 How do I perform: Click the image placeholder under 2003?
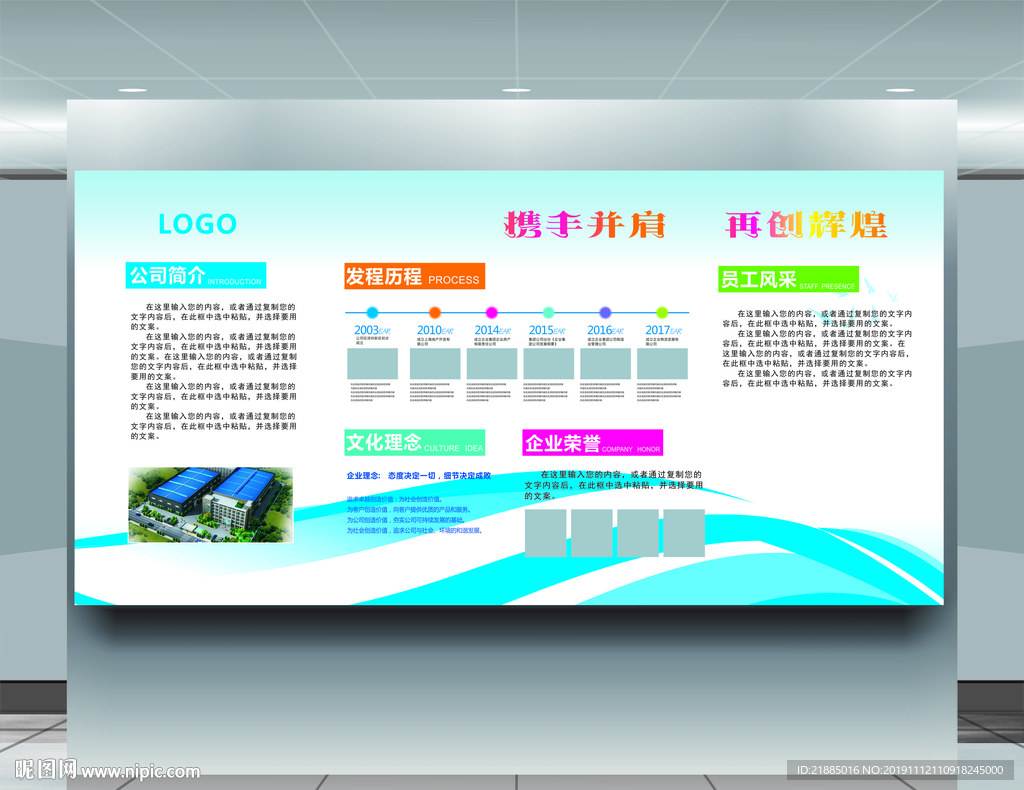(x=372, y=364)
